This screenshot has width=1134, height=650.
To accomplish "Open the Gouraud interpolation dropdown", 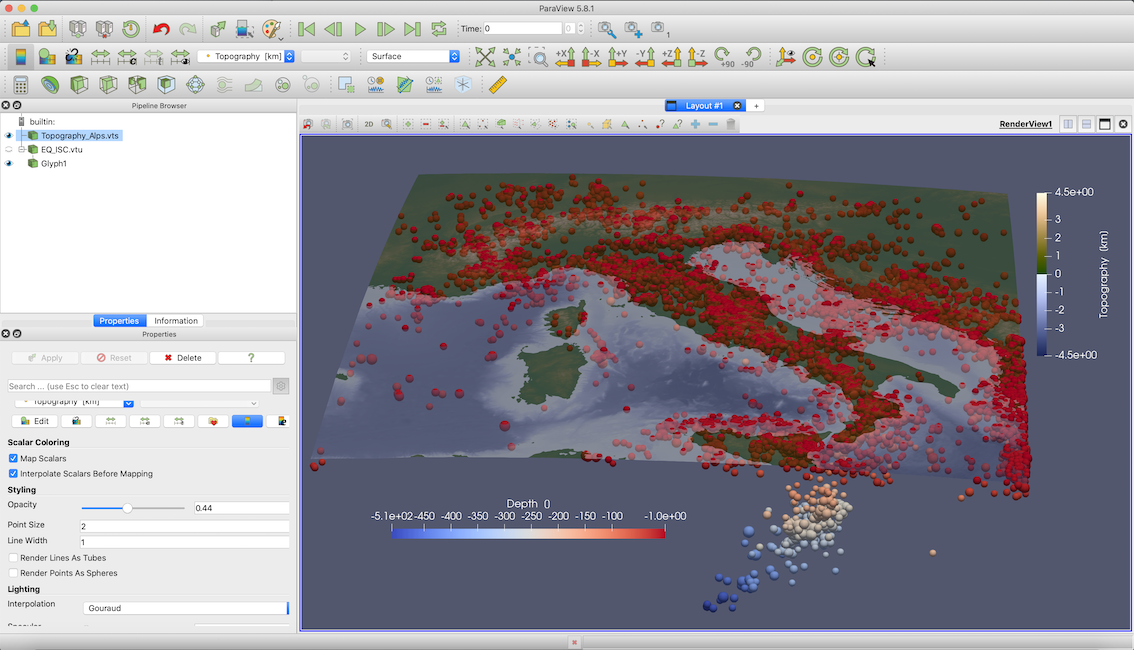I will [x=186, y=608].
